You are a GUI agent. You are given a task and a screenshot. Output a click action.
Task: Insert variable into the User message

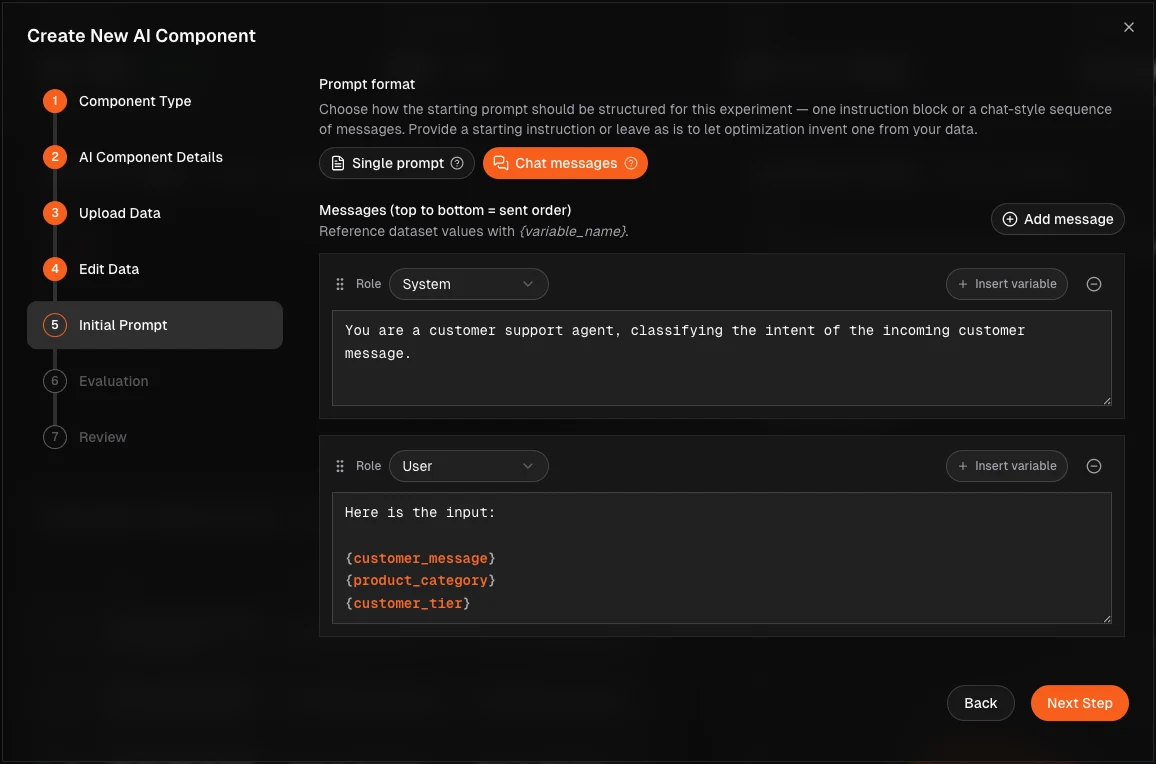tap(1006, 466)
